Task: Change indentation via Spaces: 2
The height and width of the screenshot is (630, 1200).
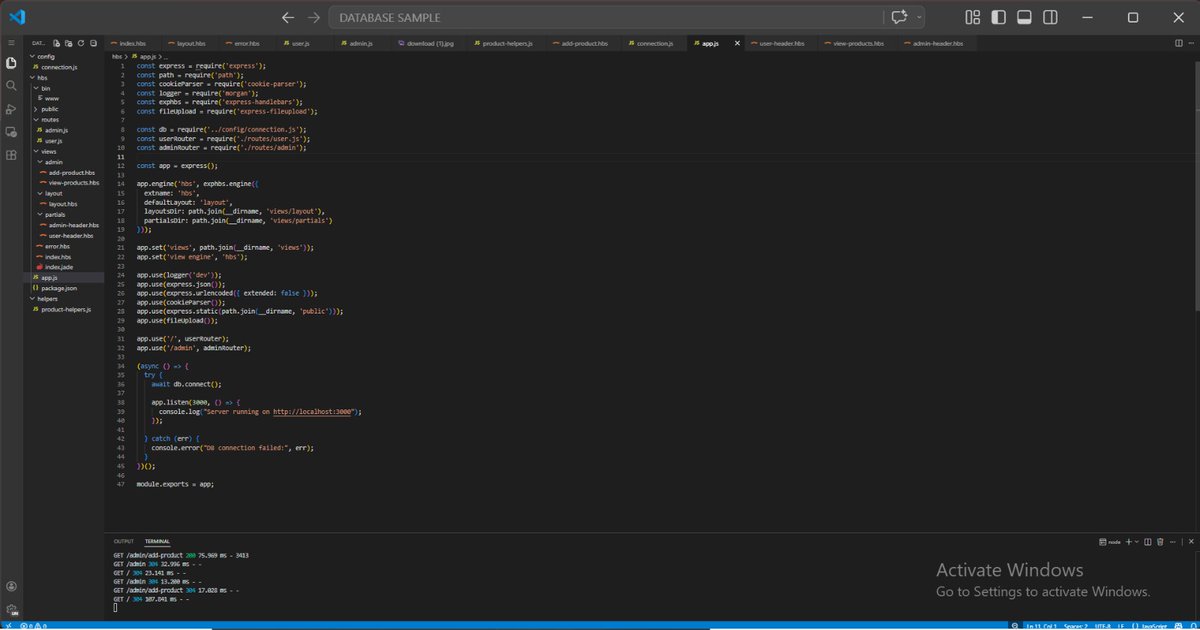Action: pyautogui.click(x=1076, y=625)
